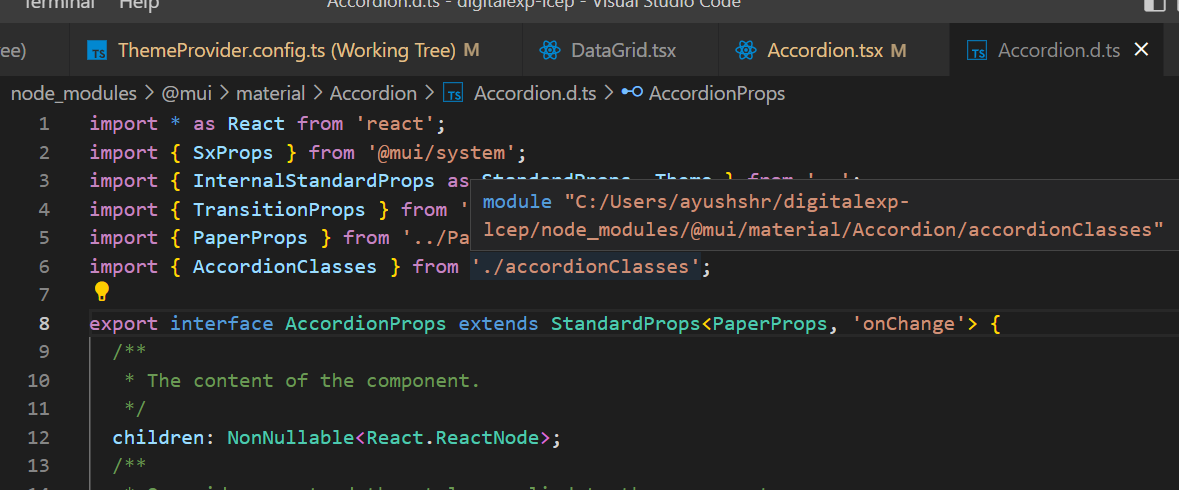Open the Help menu
The width and height of the screenshot is (1179, 490).
coord(139,5)
